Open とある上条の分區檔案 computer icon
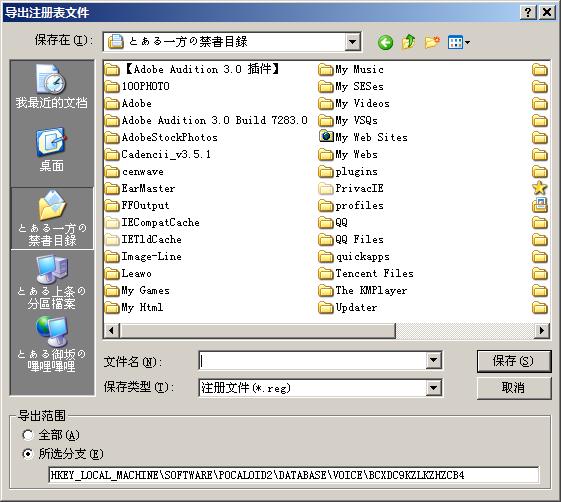Image resolution: width=561 pixels, height=502 pixels. click(52, 283)
